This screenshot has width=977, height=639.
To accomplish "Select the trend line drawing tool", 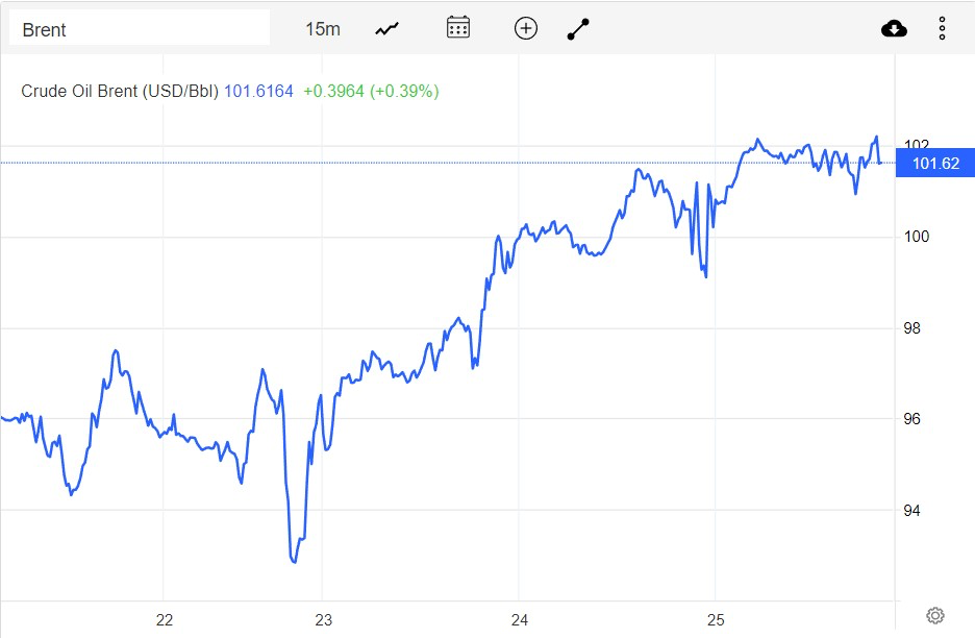I will tap(578, 29).
